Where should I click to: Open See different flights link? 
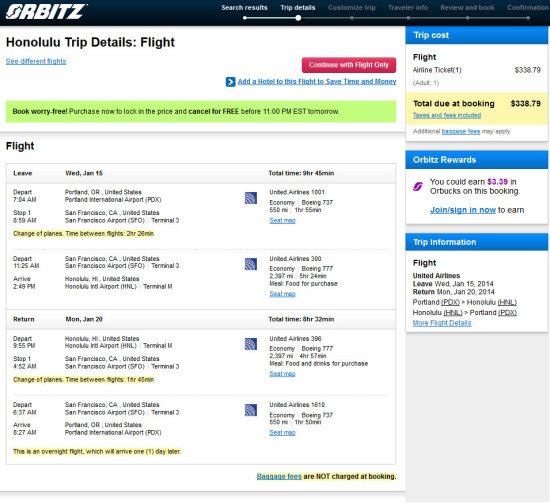(x=36, y=61)
